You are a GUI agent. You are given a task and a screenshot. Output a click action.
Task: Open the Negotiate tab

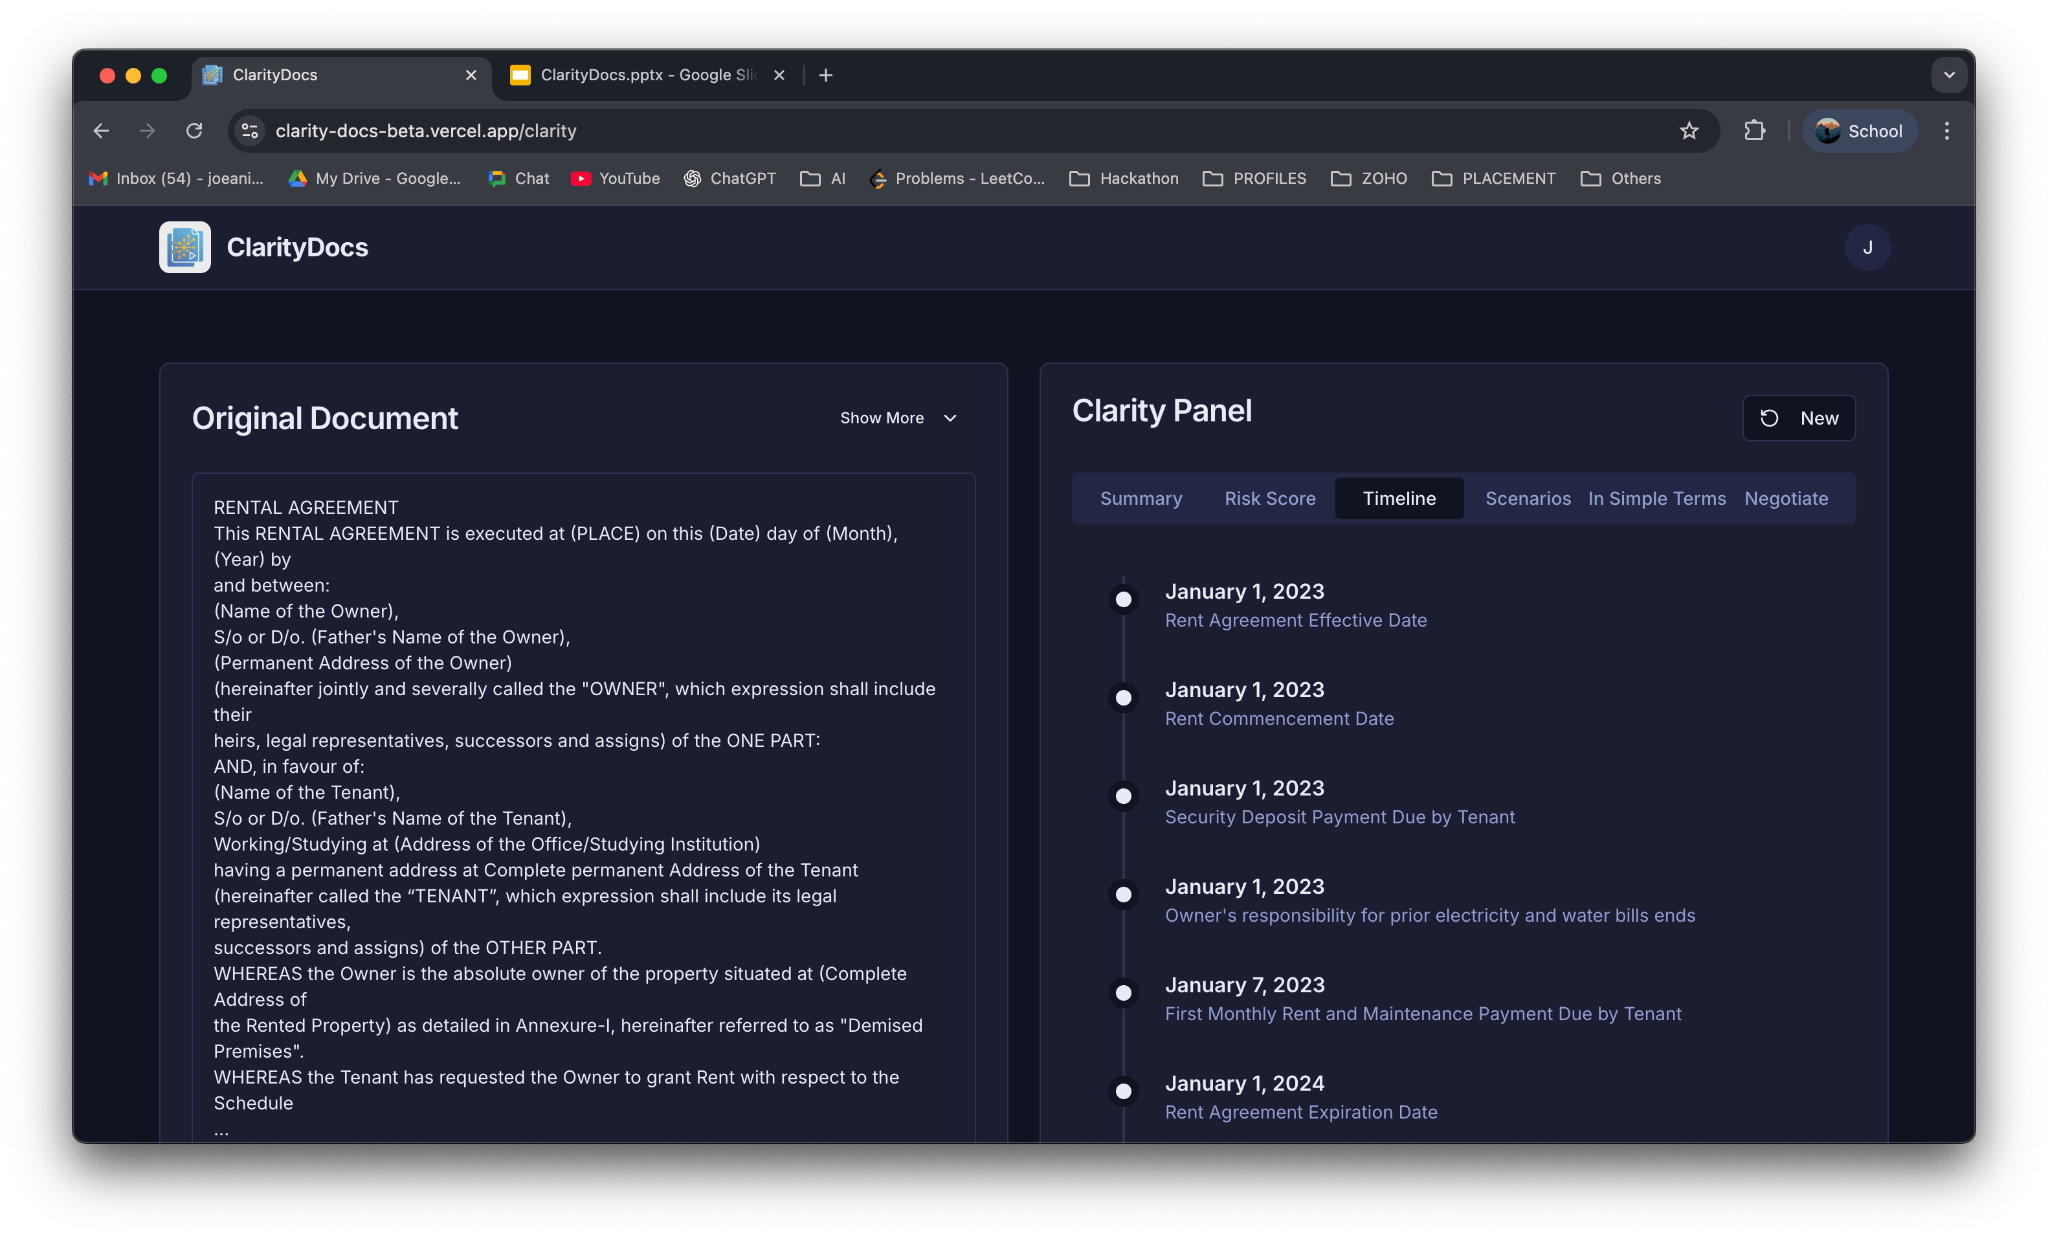(x=1785, y=498)
